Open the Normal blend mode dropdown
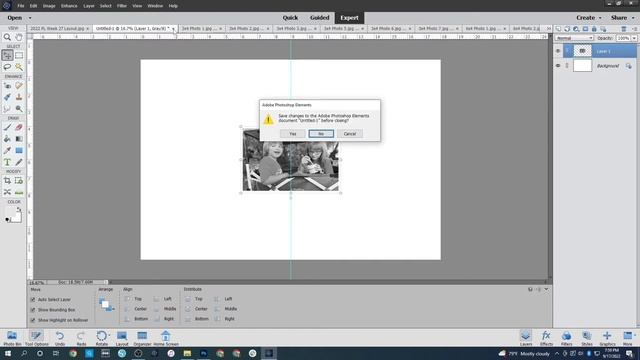Image resolution: width=640 pixels, height=360 pixels. [x=574, y=38]
